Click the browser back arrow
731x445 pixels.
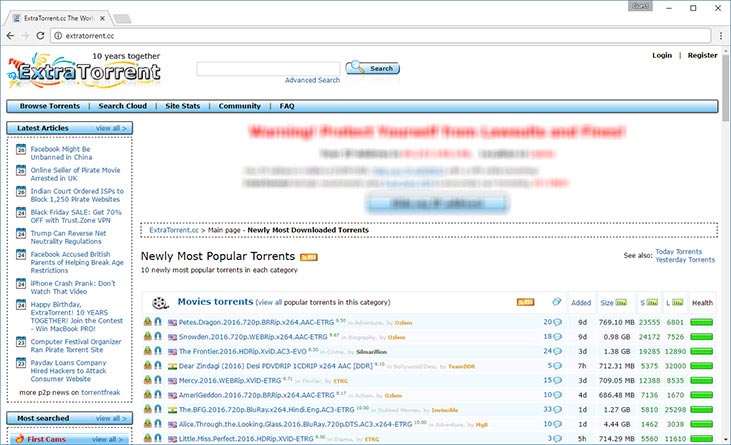pyautogui.click(x=11, y=36)
